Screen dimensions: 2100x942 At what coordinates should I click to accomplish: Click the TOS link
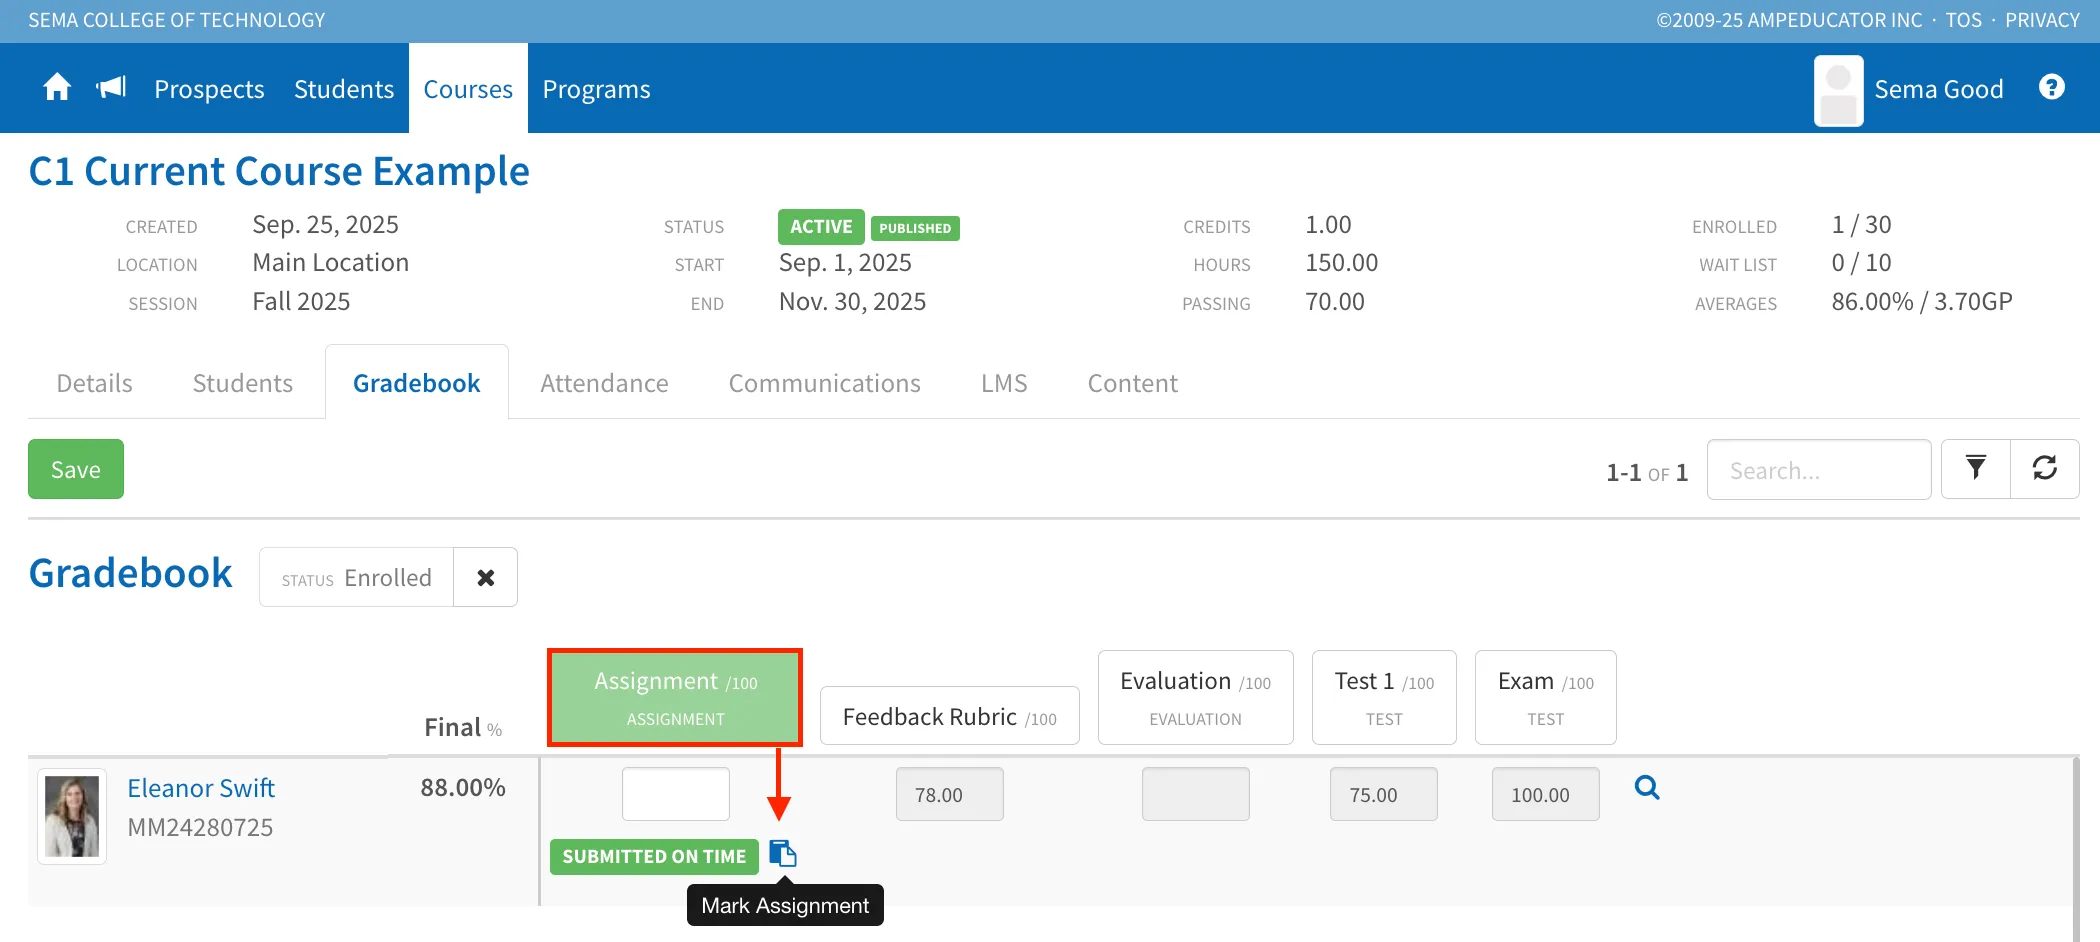(1963, 20)
